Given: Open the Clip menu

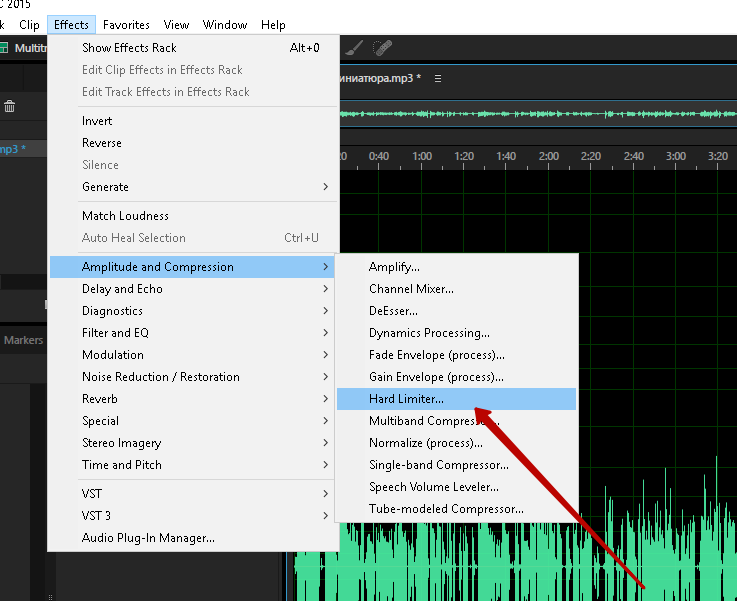Looking at the screenshot, I should (29, 25).
